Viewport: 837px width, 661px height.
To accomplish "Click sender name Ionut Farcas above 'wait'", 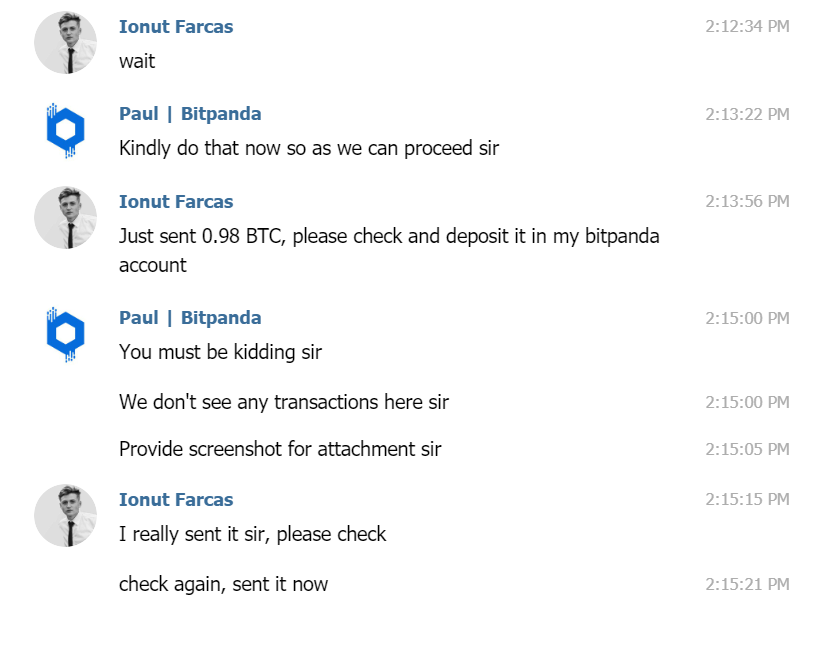I will click(176, 27).
